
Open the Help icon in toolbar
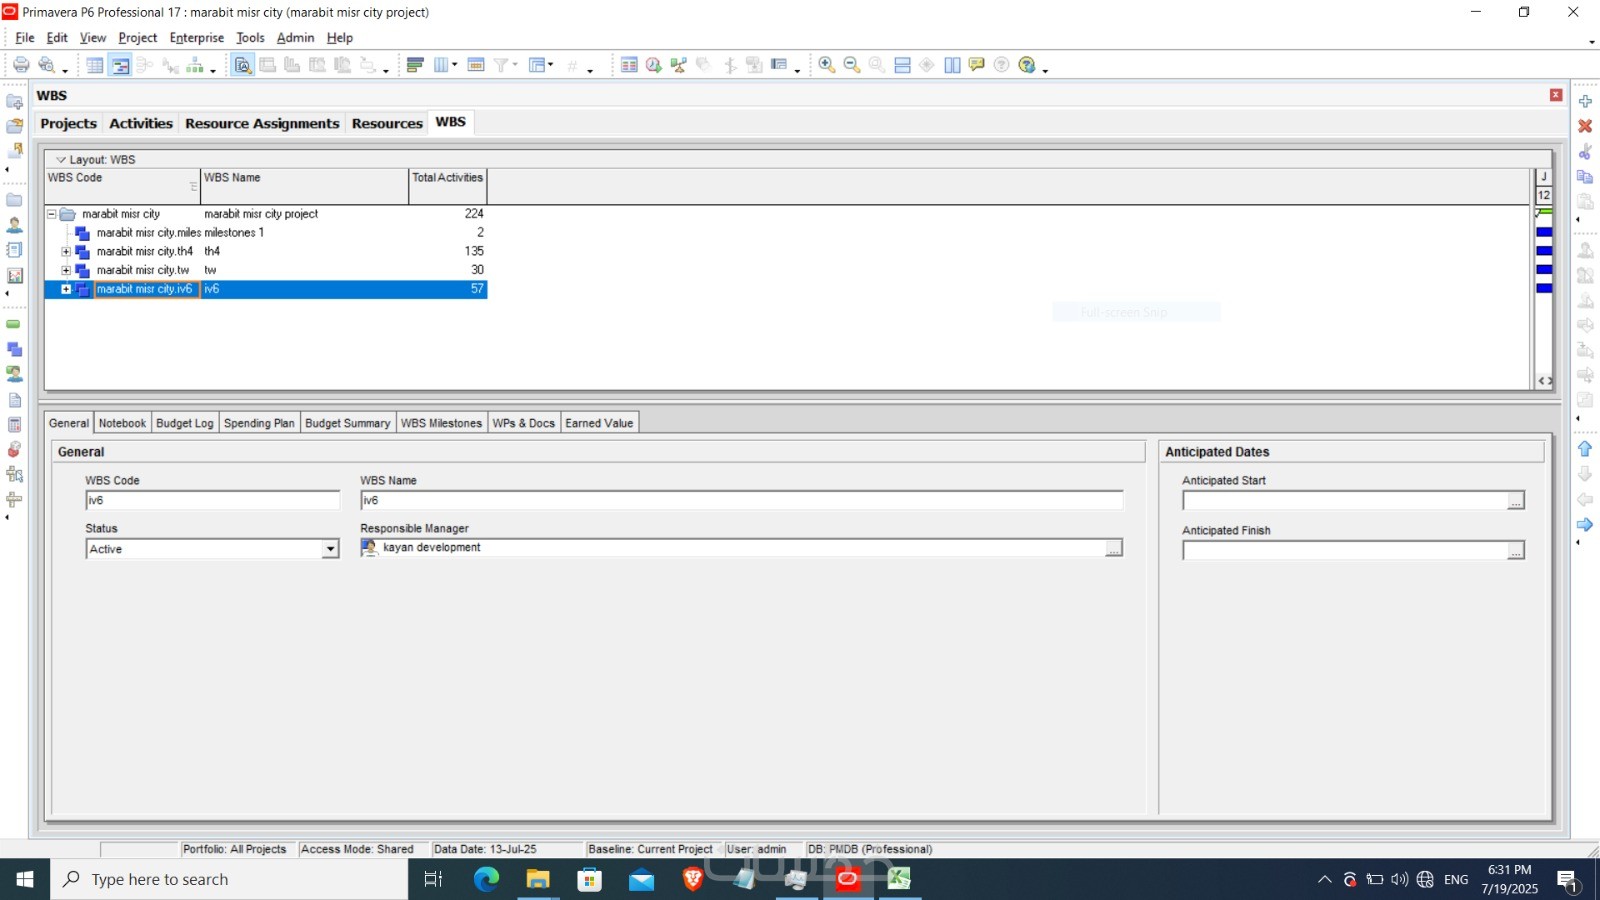click(1027, 65)
